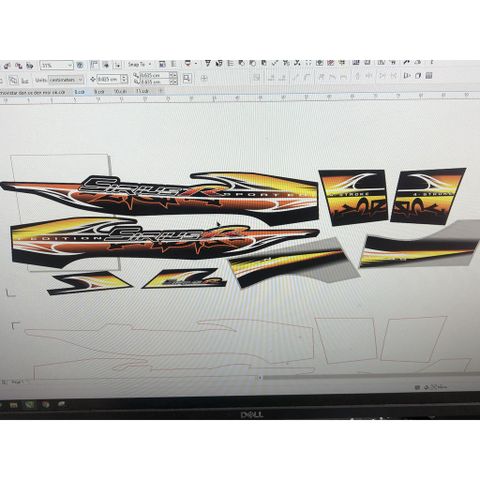This screenshot has width=480, height=480.
Task: Select the left 4-Stroke square decal panel
Action: (353, 197)
